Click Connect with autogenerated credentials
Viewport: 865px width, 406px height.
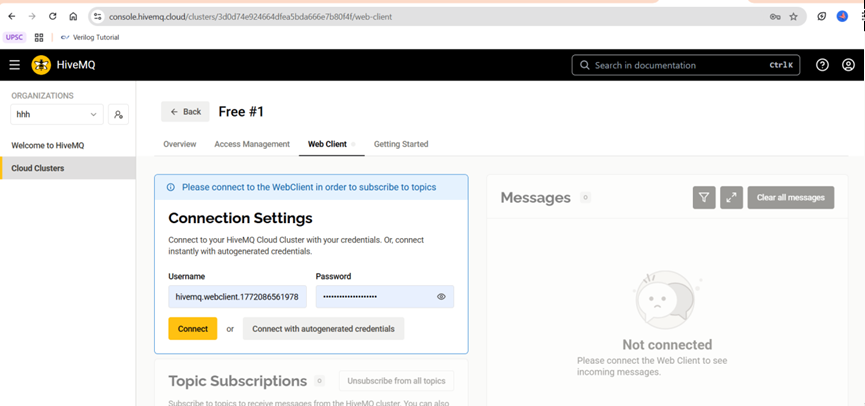coord(323,329)
